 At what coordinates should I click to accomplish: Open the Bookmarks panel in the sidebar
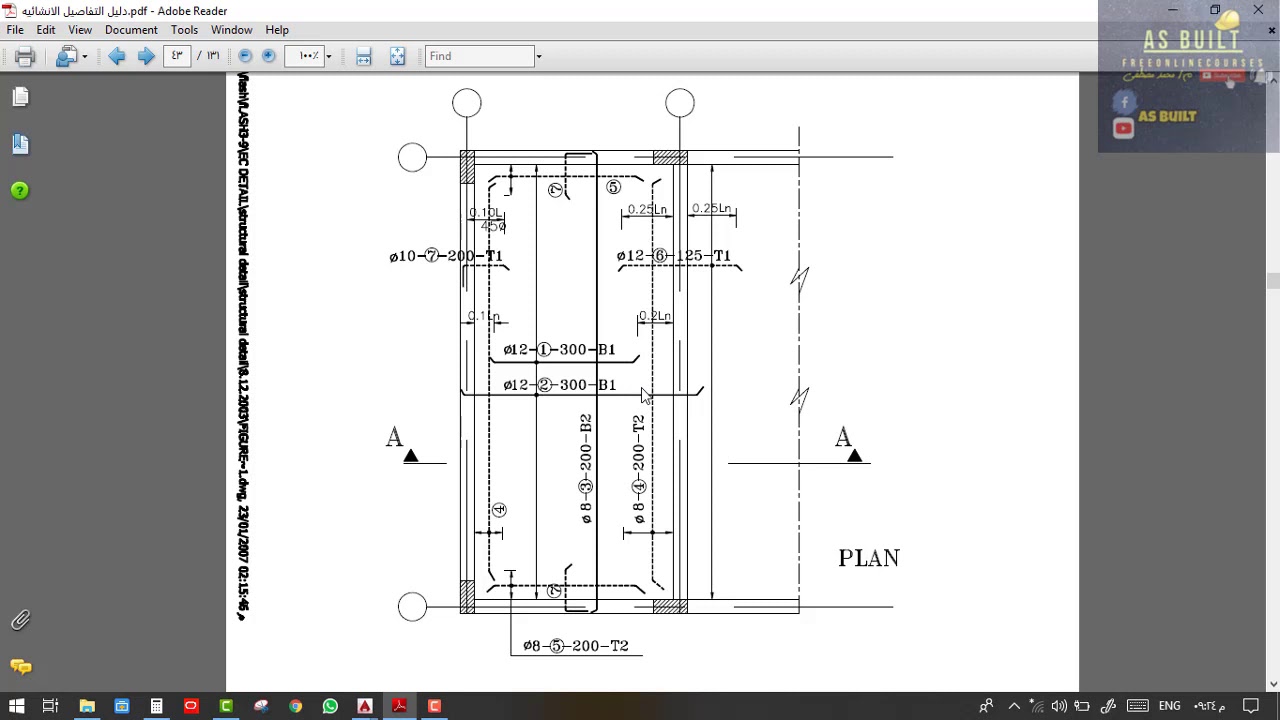click(x=20, y=144)
